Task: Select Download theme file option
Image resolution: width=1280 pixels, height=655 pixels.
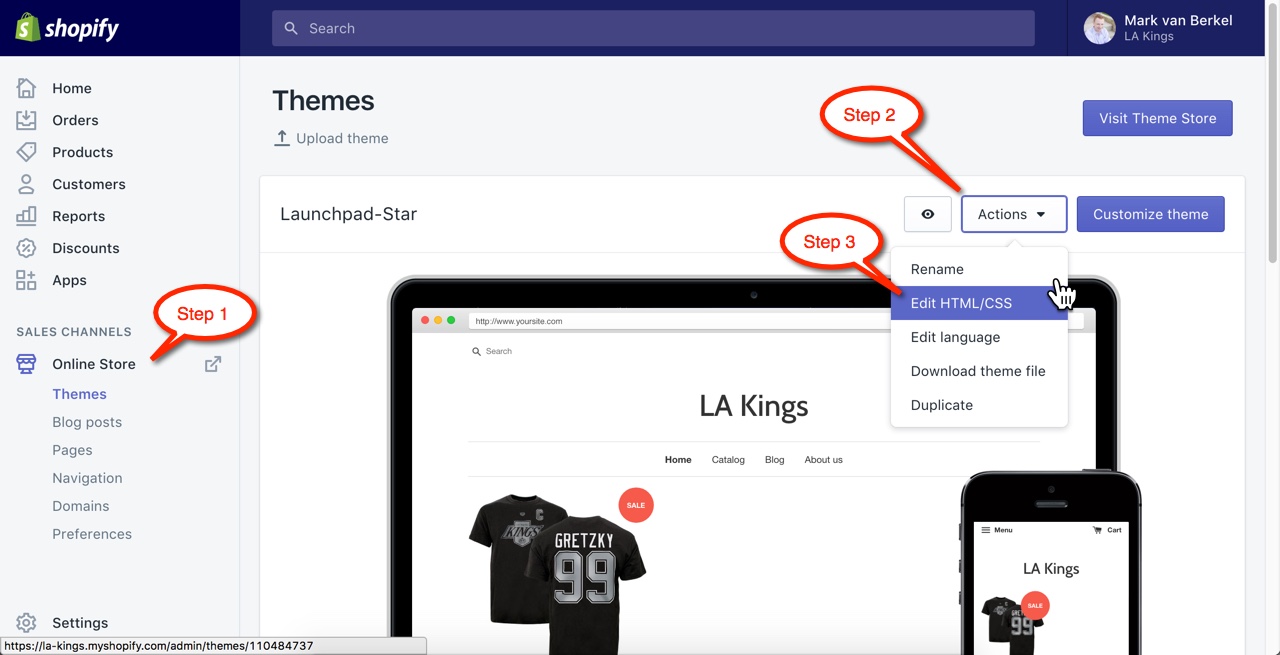Action: [x=979, y=371]
